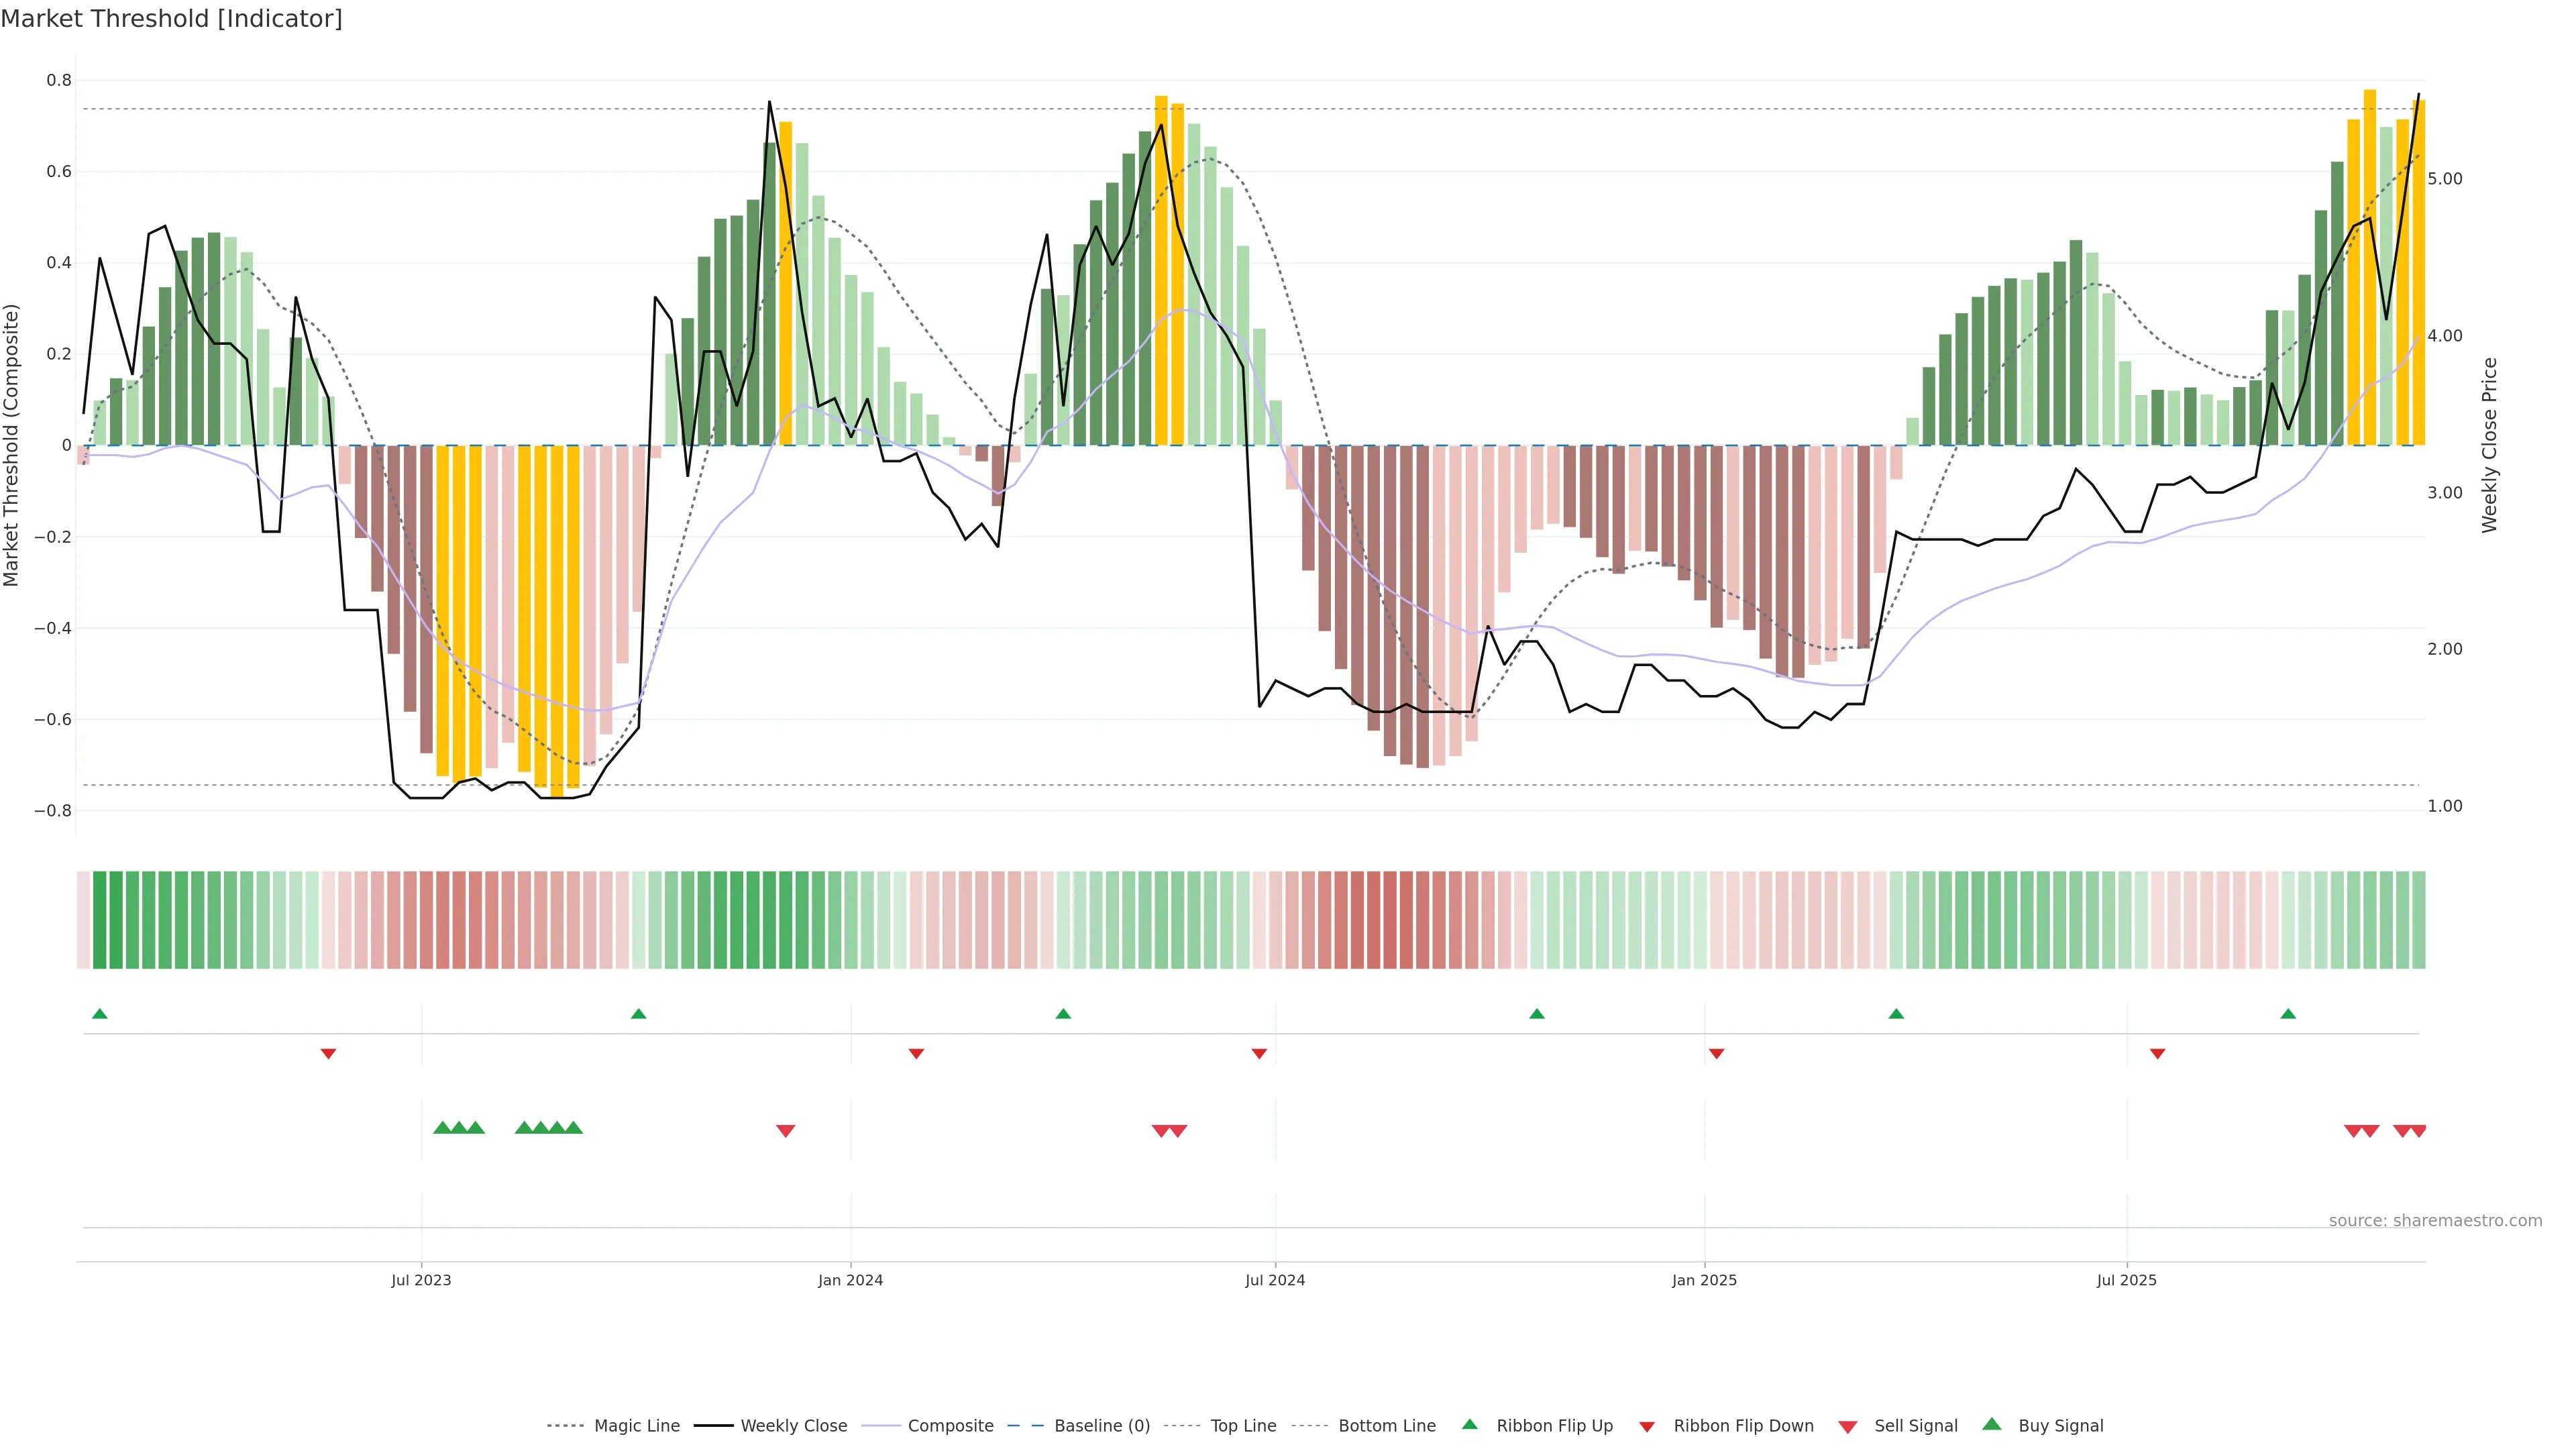2576x1449 pixels.
Task: Click Buy Signal legend triangle icon
Action: [1992, 1424]
